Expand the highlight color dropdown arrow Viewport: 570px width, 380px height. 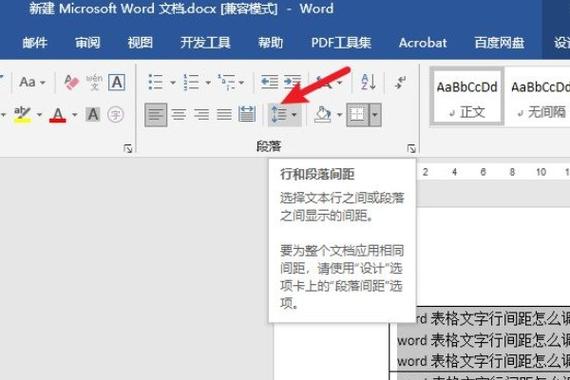pyautogui.click(x=39, y=115)
